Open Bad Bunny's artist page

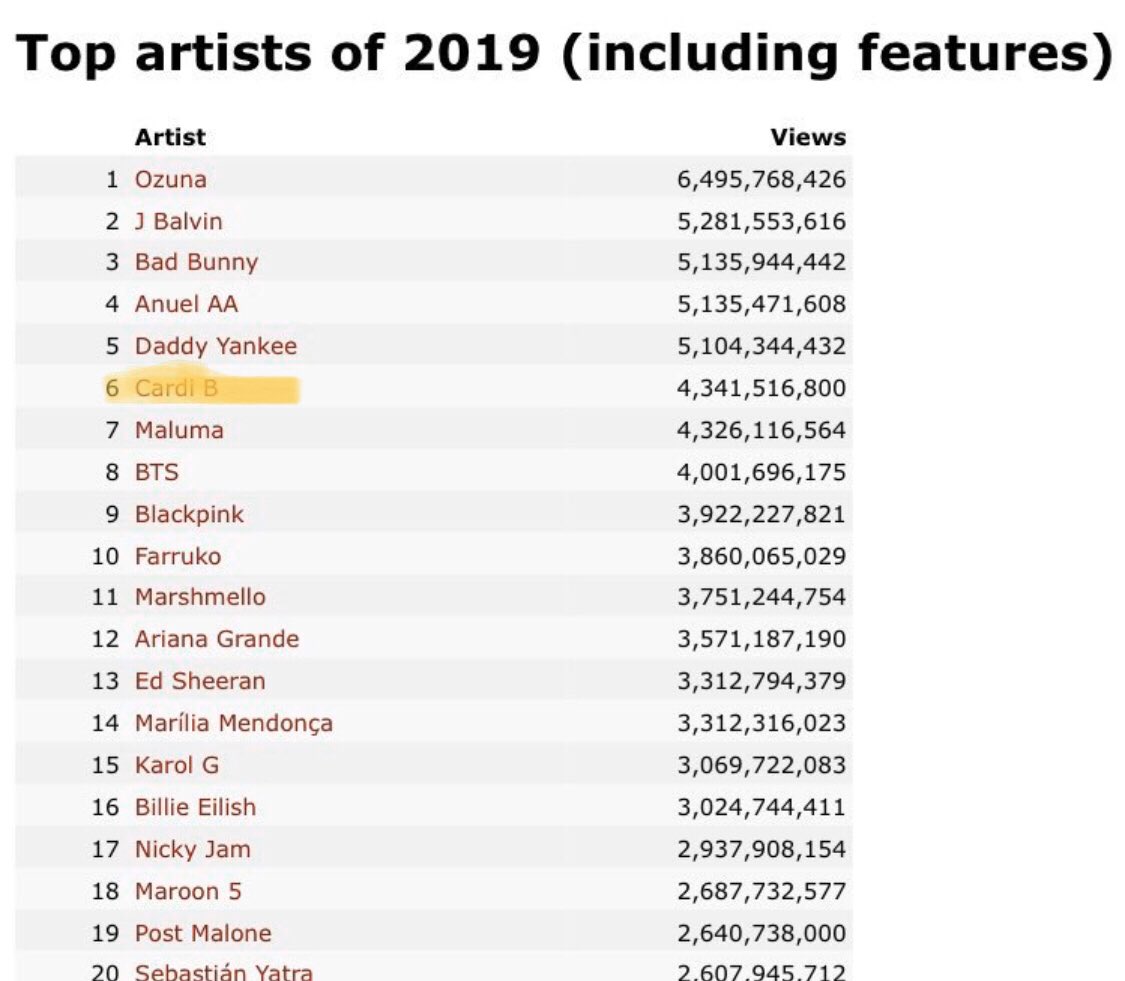point(197,263)
